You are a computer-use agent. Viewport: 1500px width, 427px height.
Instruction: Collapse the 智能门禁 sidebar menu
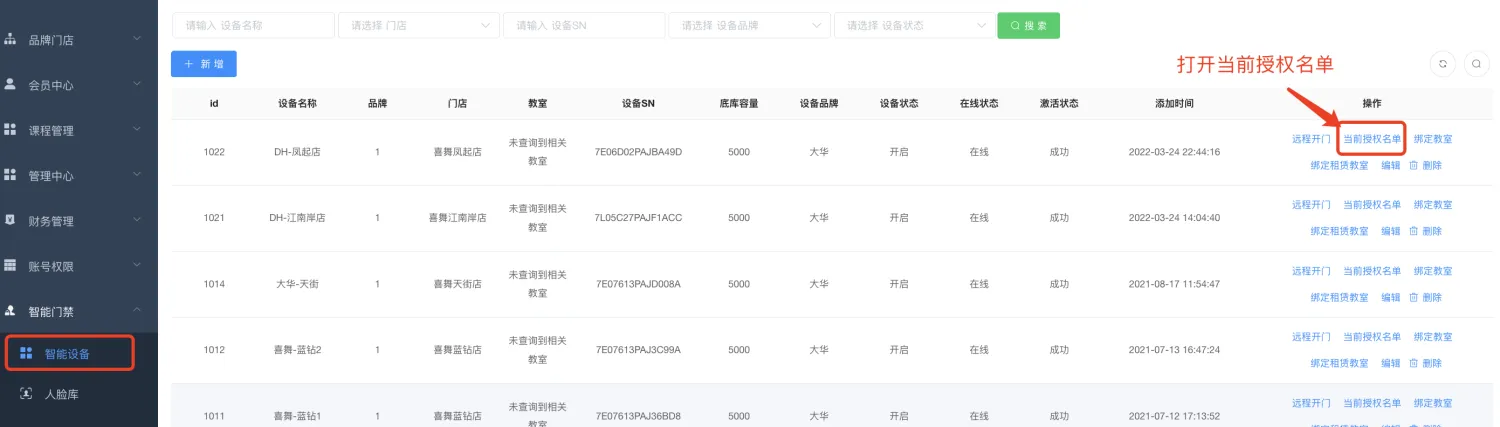coord(137,311)
